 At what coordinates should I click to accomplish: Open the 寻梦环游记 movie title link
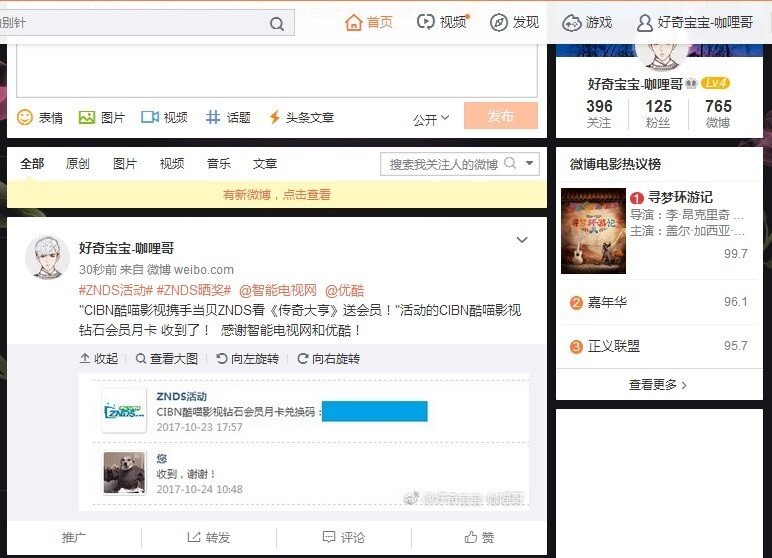[x=680, y=197]
